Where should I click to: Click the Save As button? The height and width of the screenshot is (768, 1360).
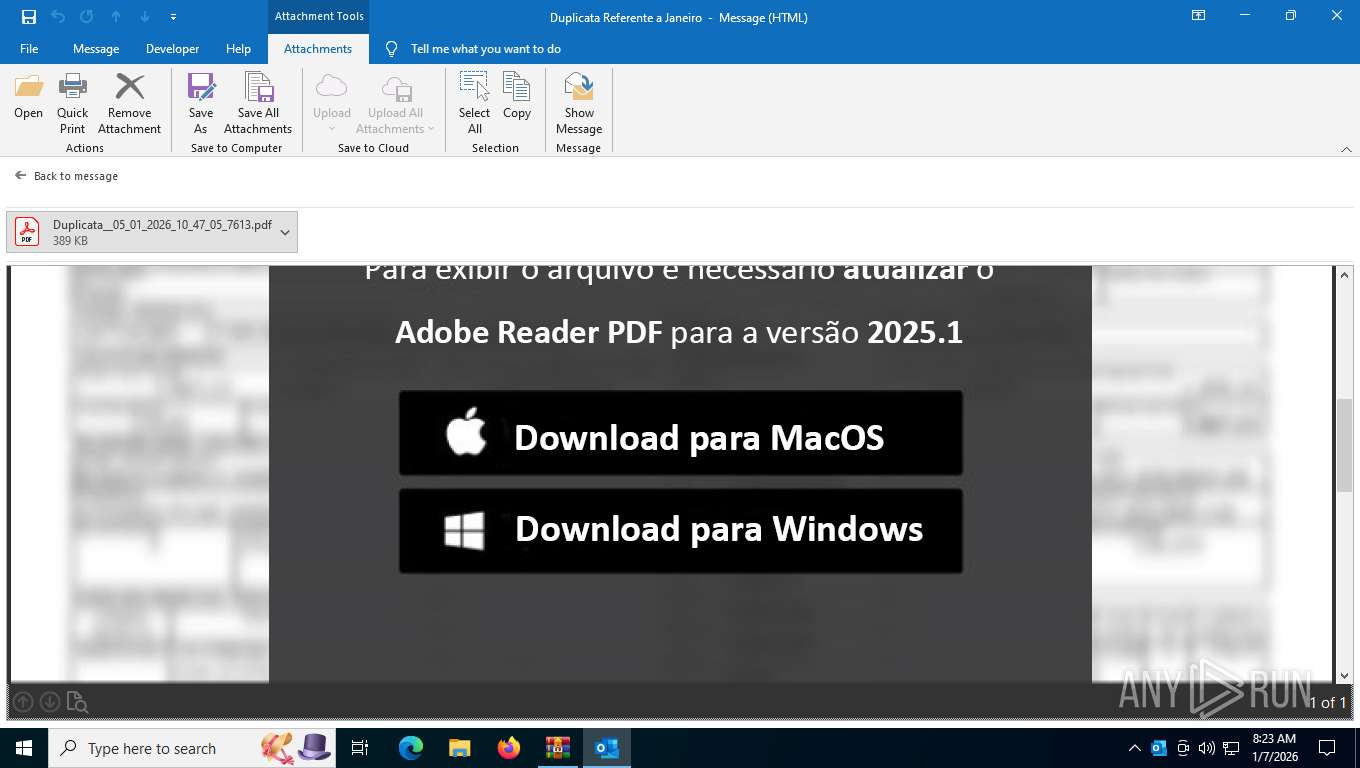coord(201,103)
